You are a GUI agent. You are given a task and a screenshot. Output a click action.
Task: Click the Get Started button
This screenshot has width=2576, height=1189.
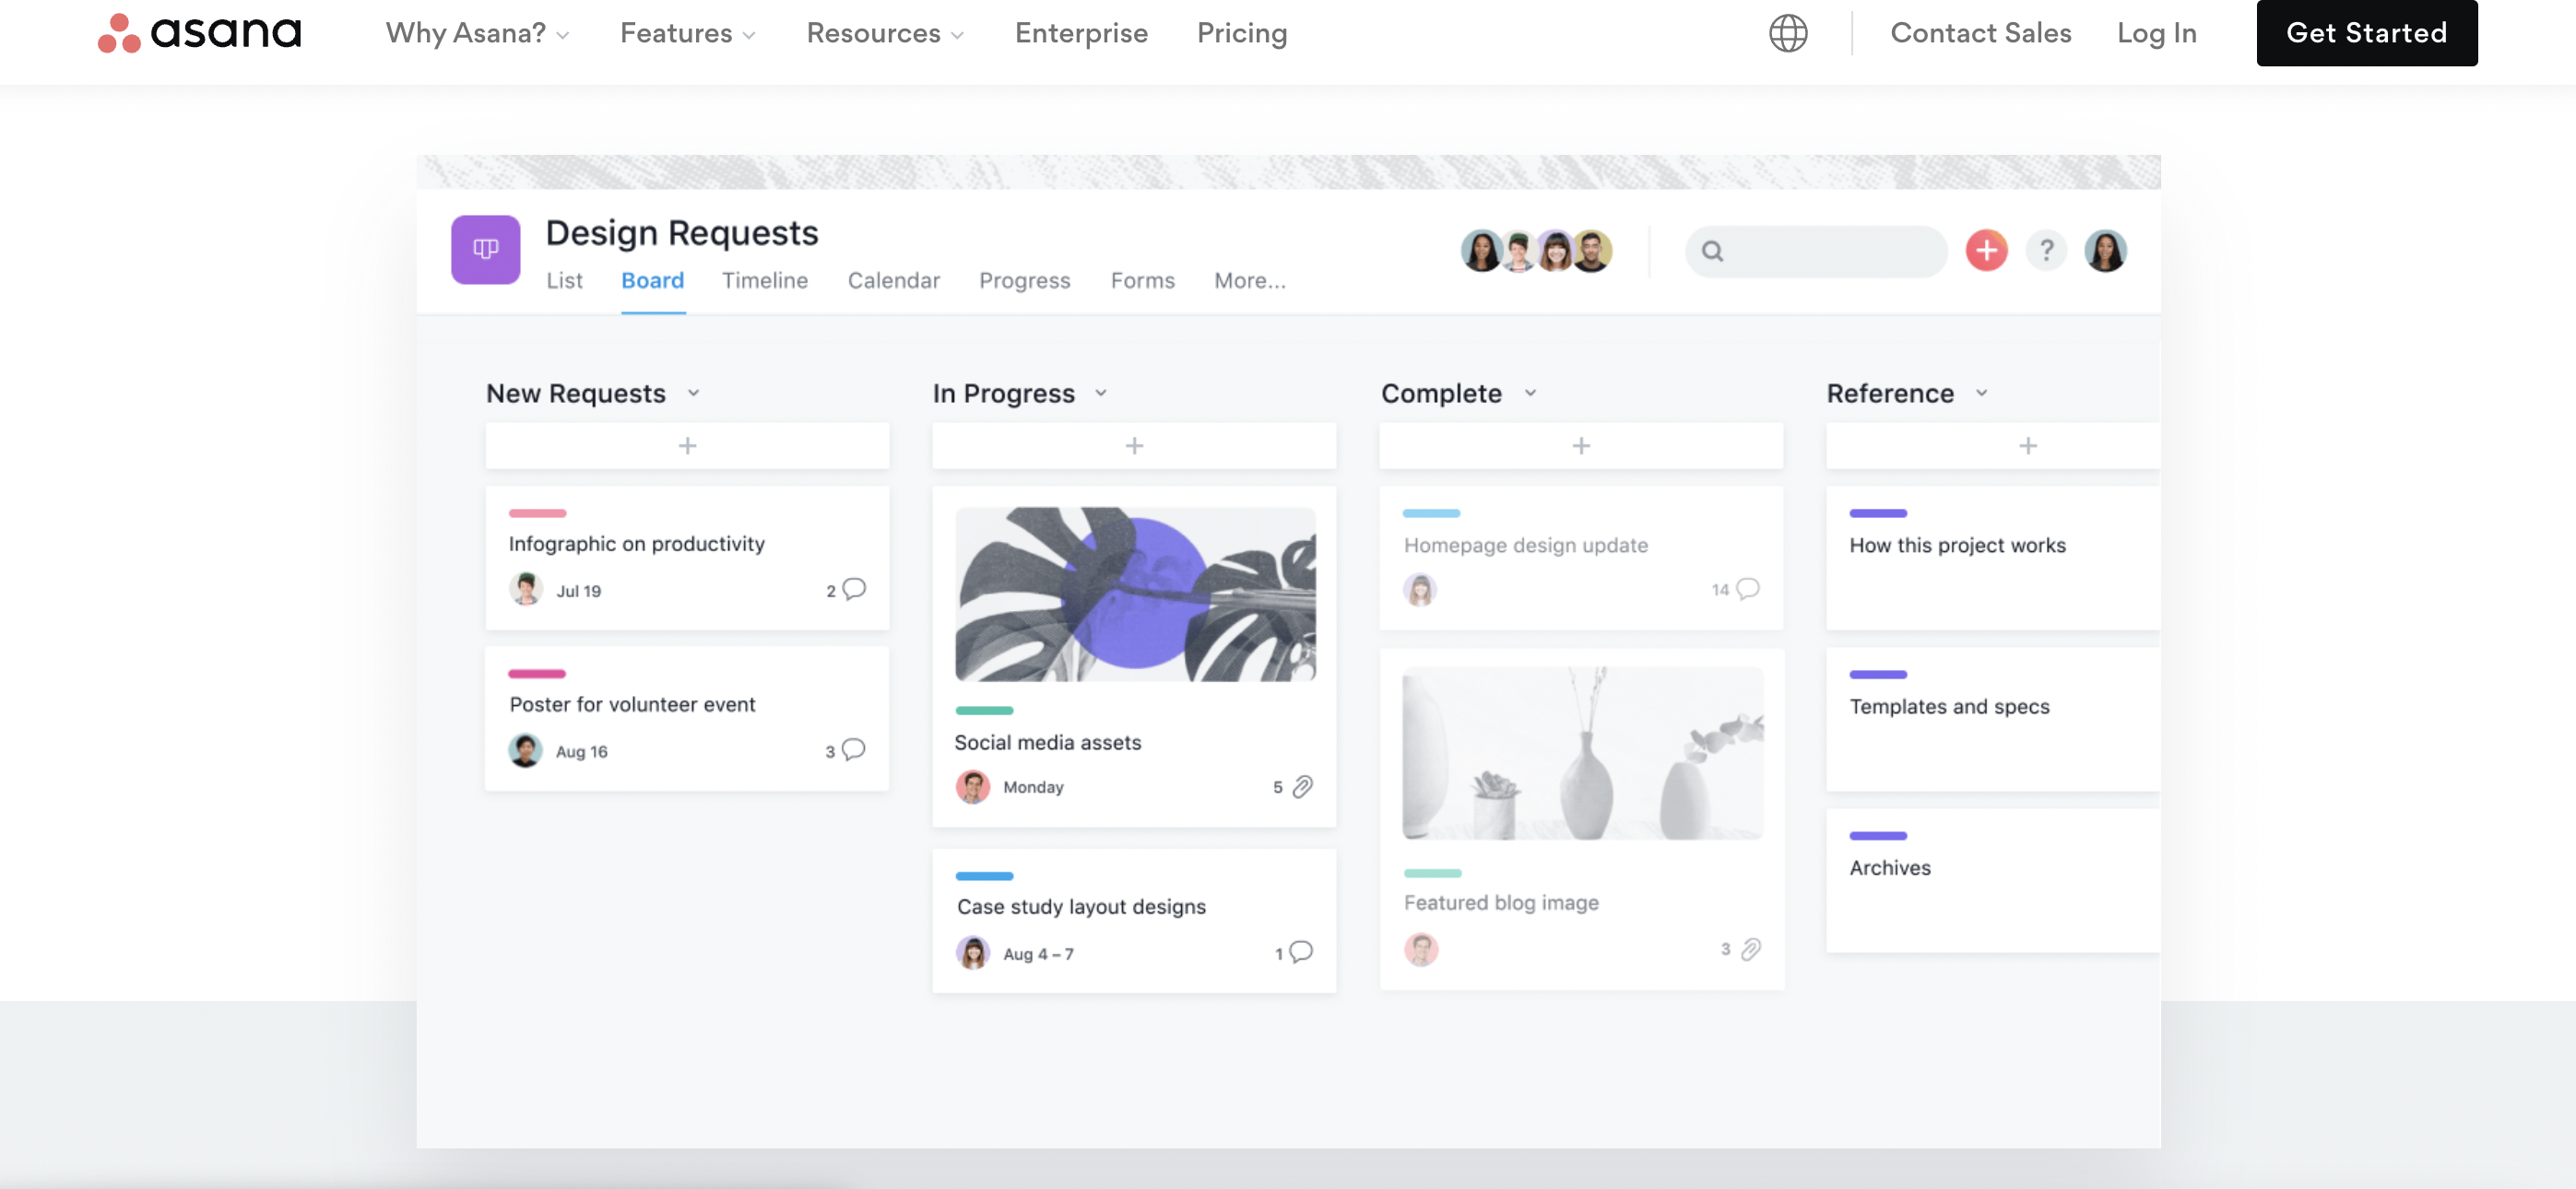point(2366,33)
